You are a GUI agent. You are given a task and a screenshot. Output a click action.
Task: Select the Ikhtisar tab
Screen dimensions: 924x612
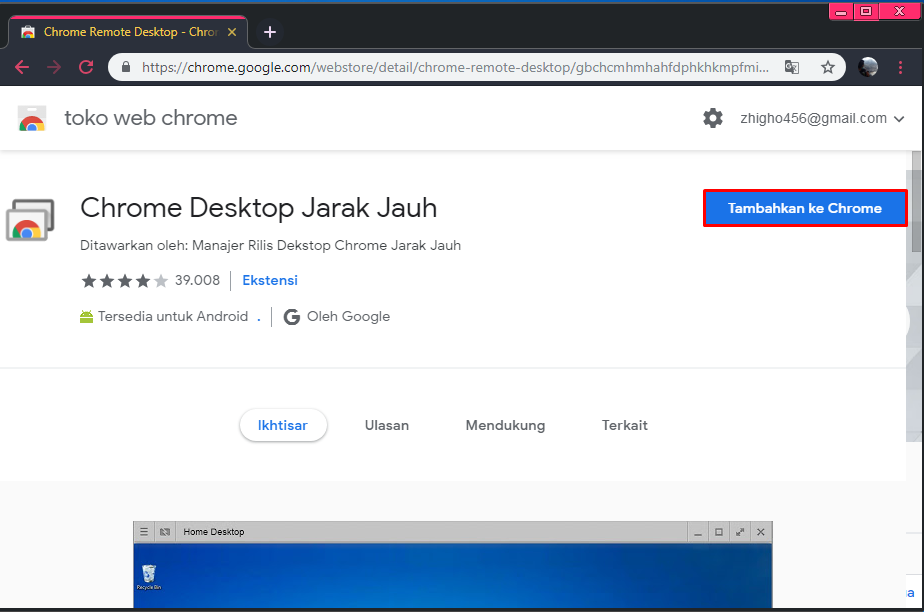pos(283,425)
